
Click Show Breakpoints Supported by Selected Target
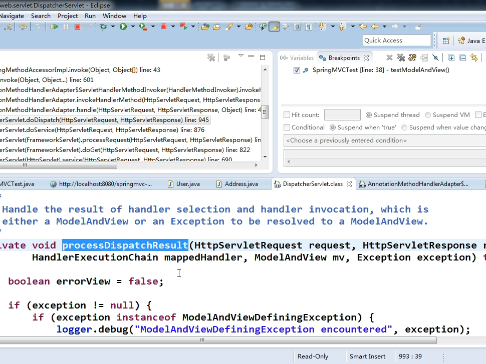[412, 58]
